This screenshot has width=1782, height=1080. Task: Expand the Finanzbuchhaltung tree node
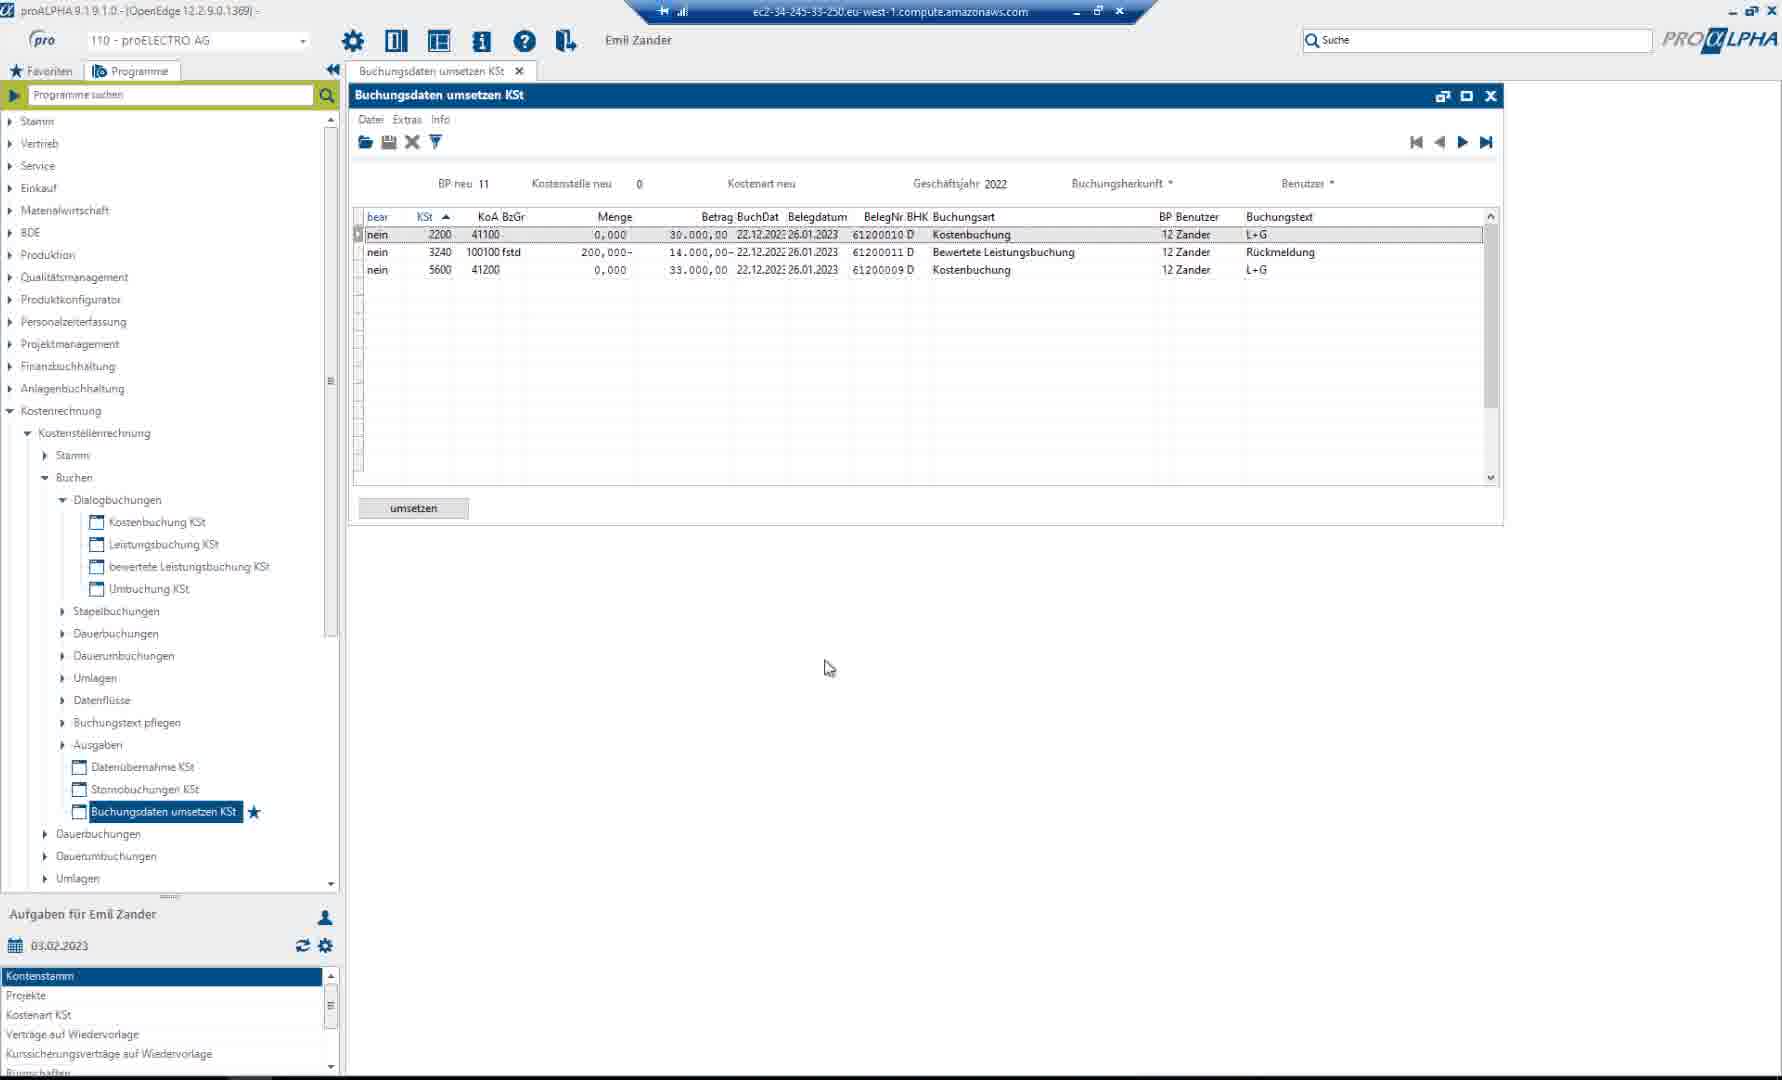pos(10,366)
